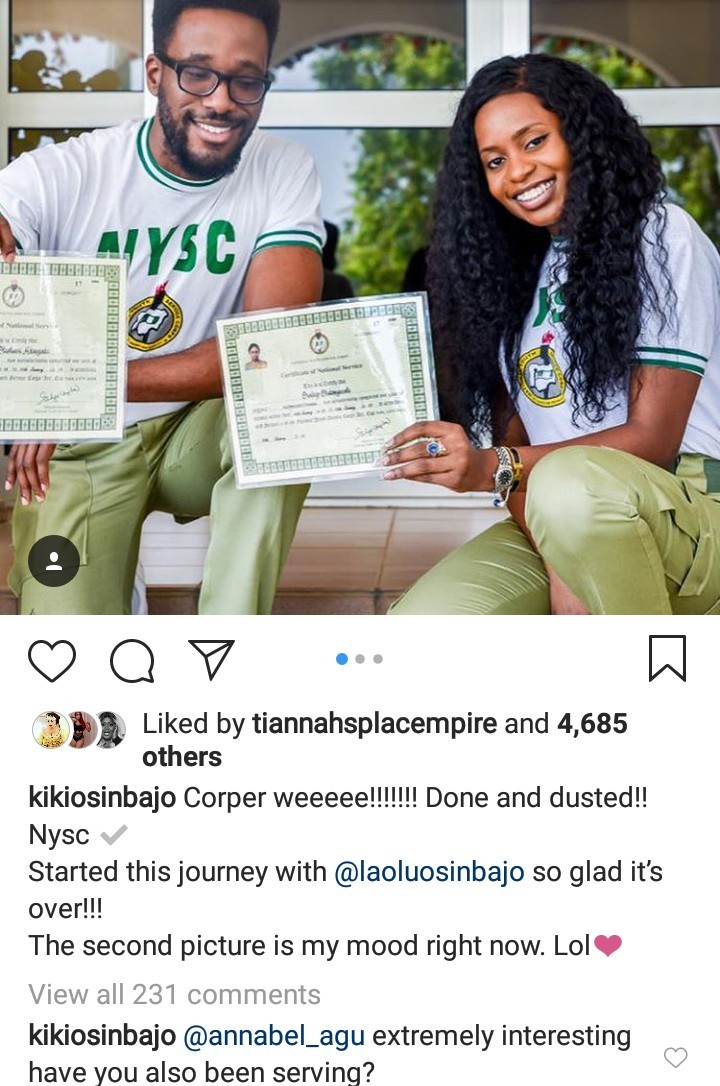720x1086 pixels.
Task: Tap the heart icon to like the post
Action: coord(52,660)
